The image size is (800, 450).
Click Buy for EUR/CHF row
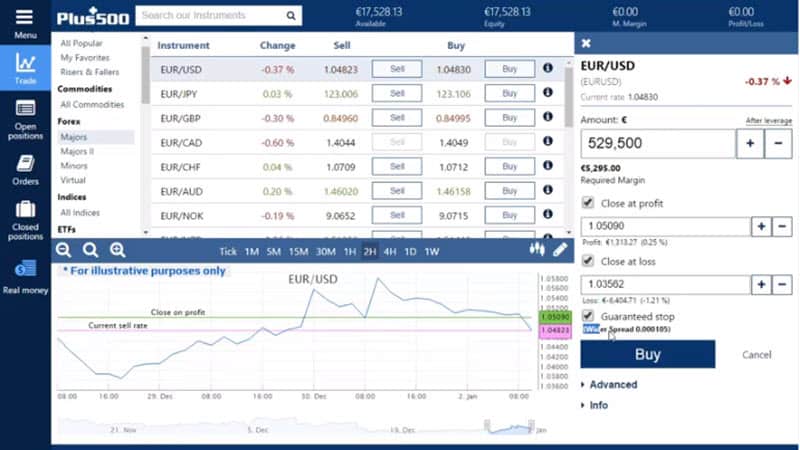click(510, 166)
